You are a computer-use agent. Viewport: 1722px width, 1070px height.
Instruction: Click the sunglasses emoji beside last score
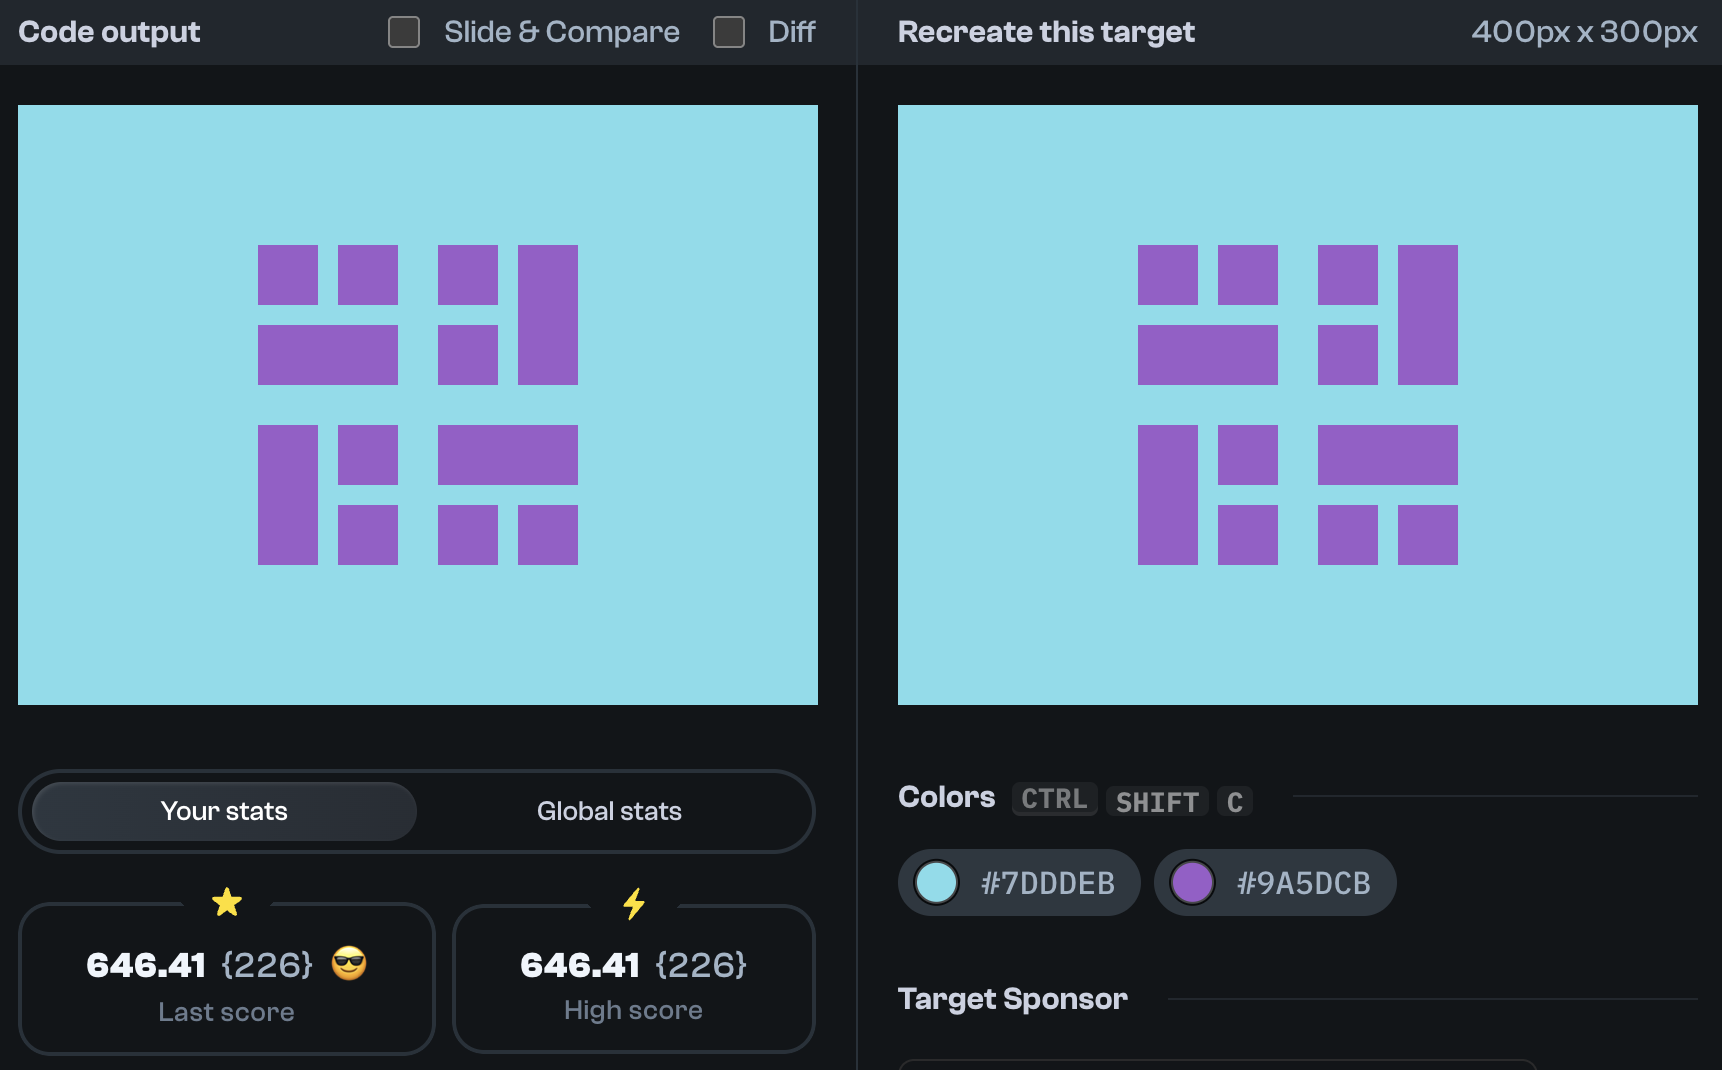(348, 964)
